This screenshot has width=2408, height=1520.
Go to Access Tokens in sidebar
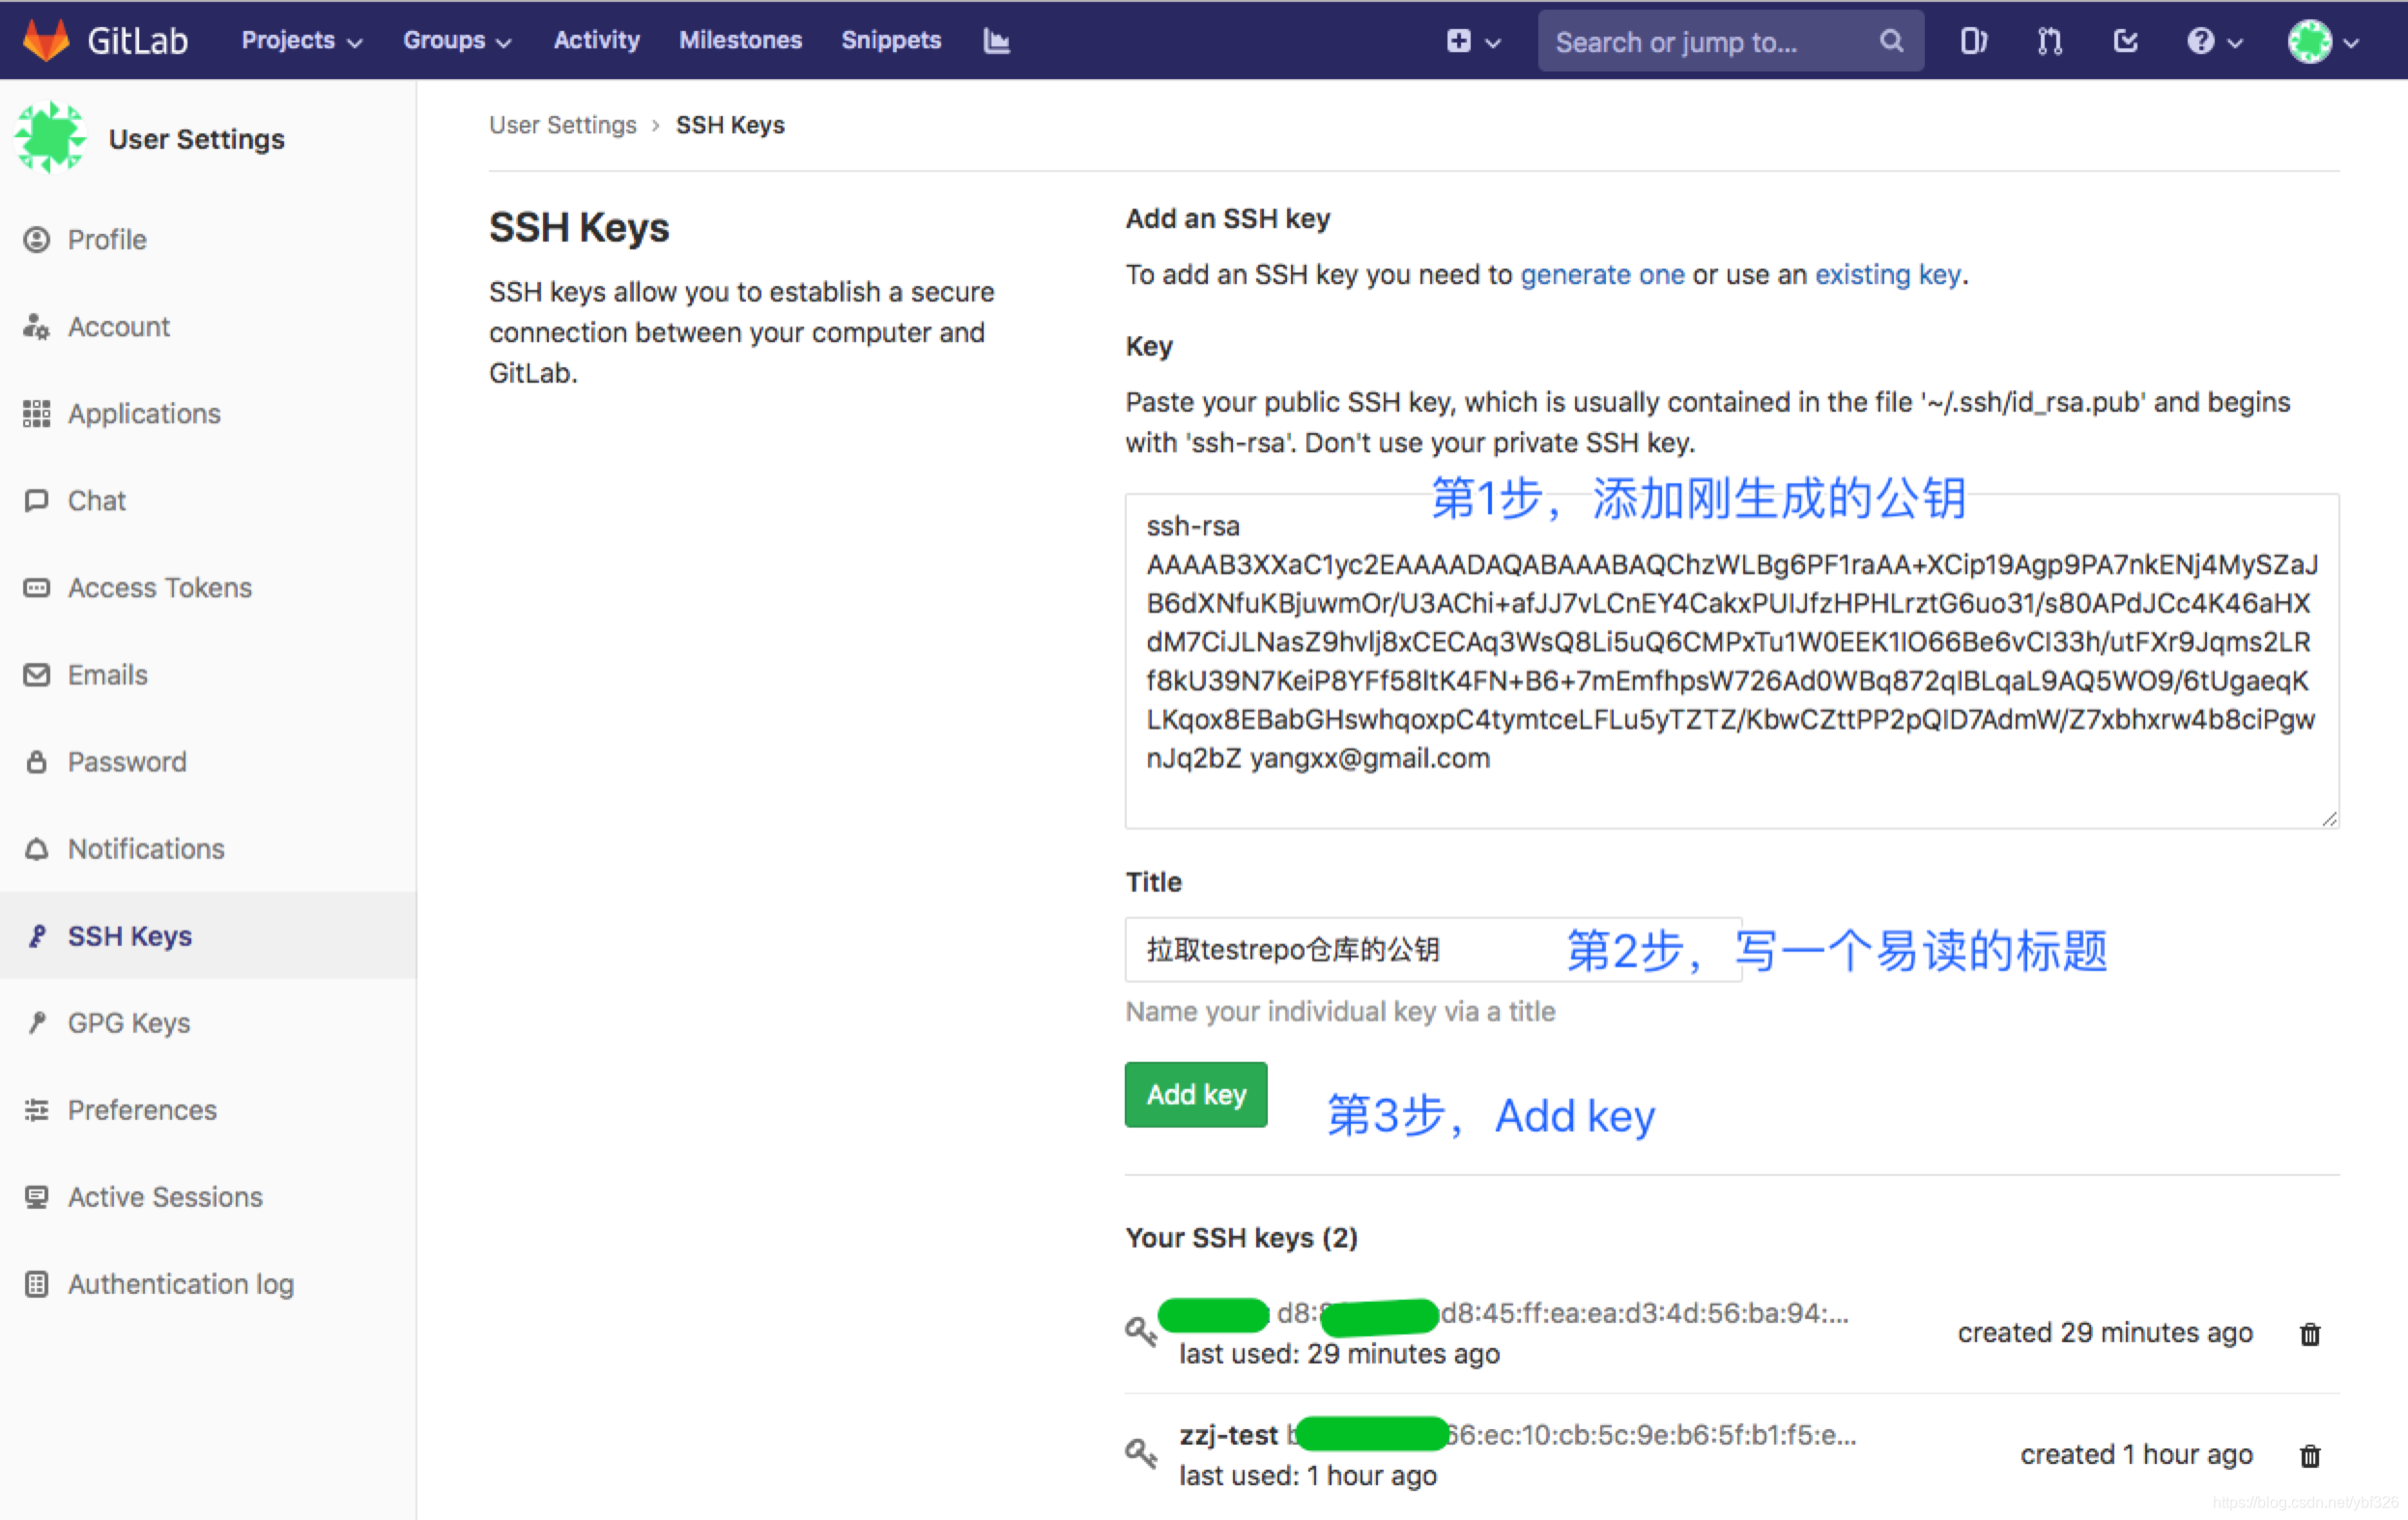pyautogui.click(x=159, y=588)
